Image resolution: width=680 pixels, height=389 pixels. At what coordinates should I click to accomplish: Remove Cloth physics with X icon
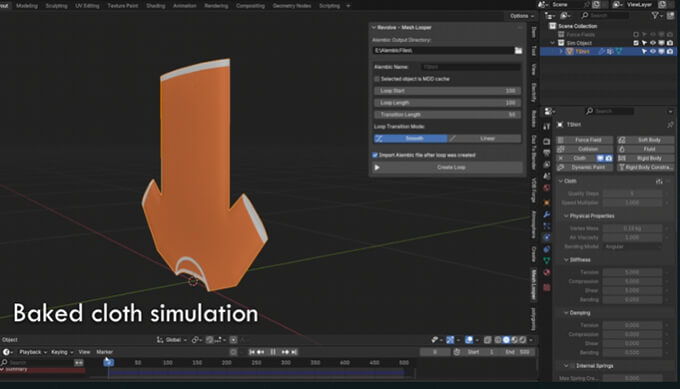561,158
